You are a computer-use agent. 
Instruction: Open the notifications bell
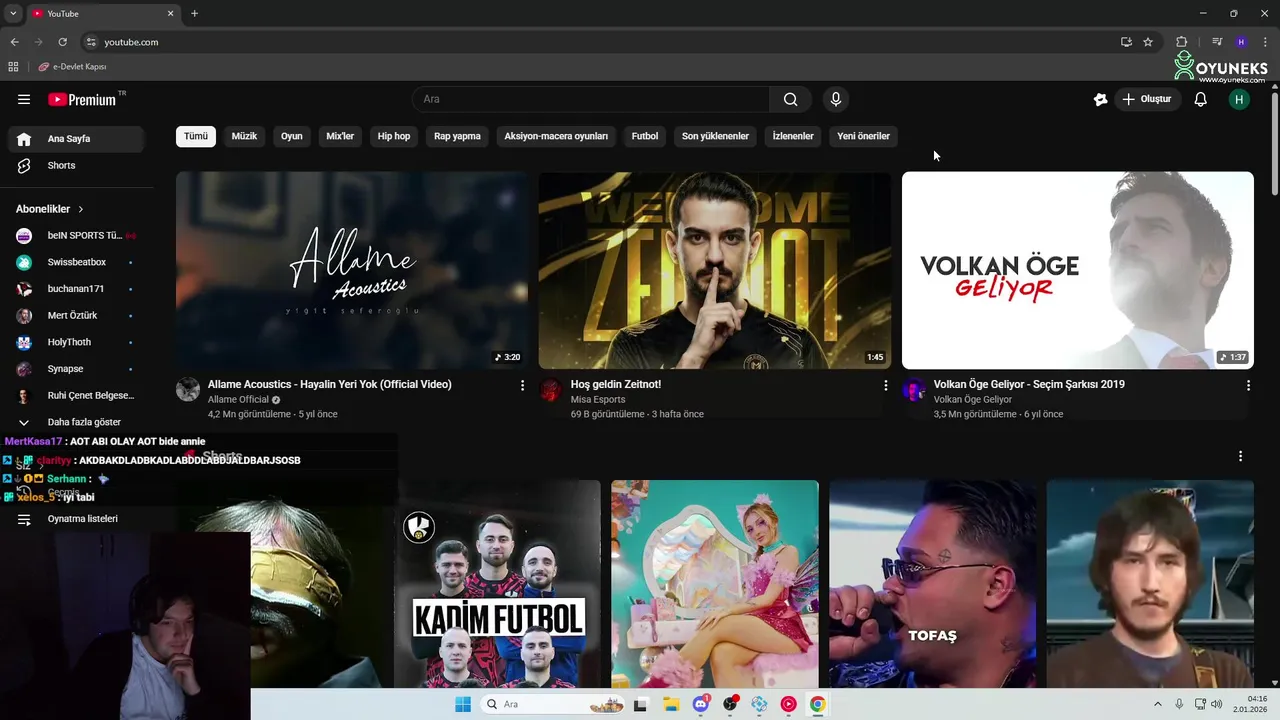pyautogui.click(x=1201, y=99)
